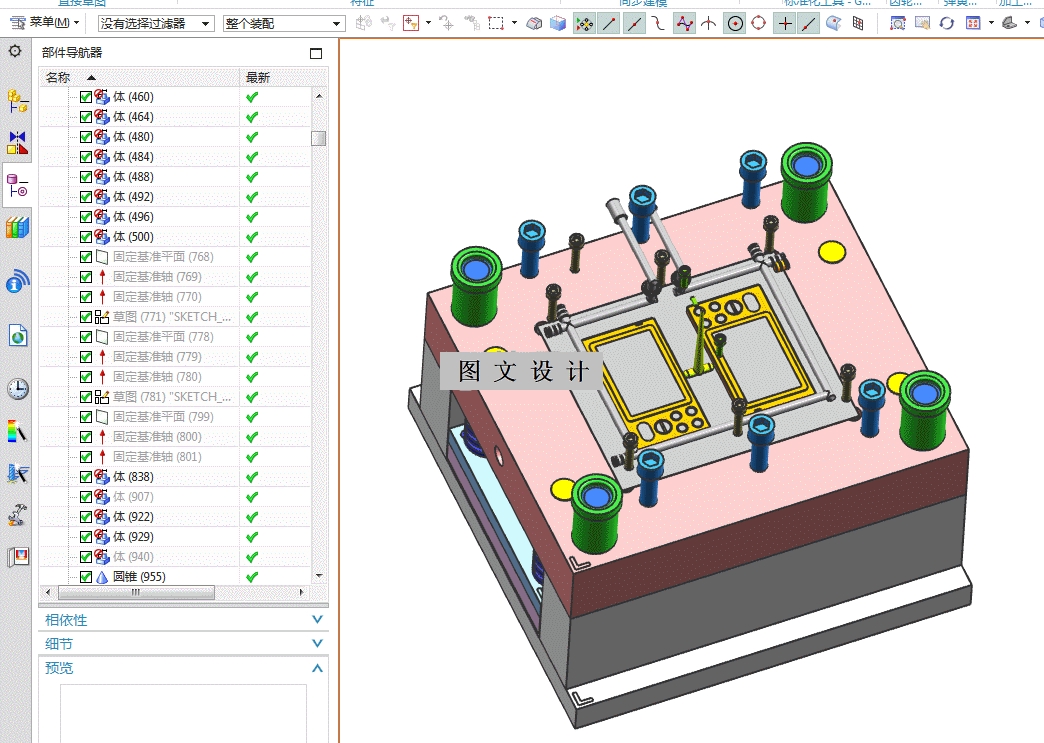Open the History clock icon in sidebar

coord(17,389)
